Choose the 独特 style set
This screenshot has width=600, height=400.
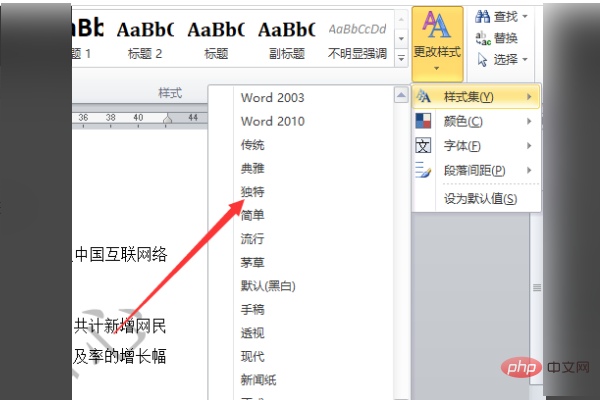[252, 191]
